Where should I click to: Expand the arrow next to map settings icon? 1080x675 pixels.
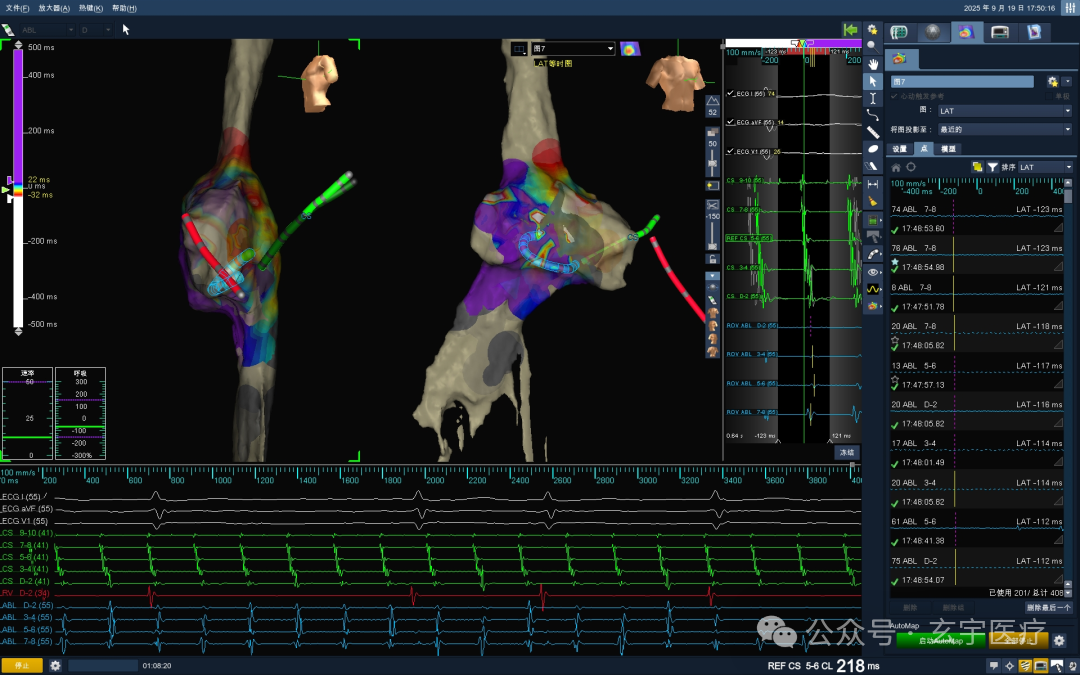[1068, 82]
